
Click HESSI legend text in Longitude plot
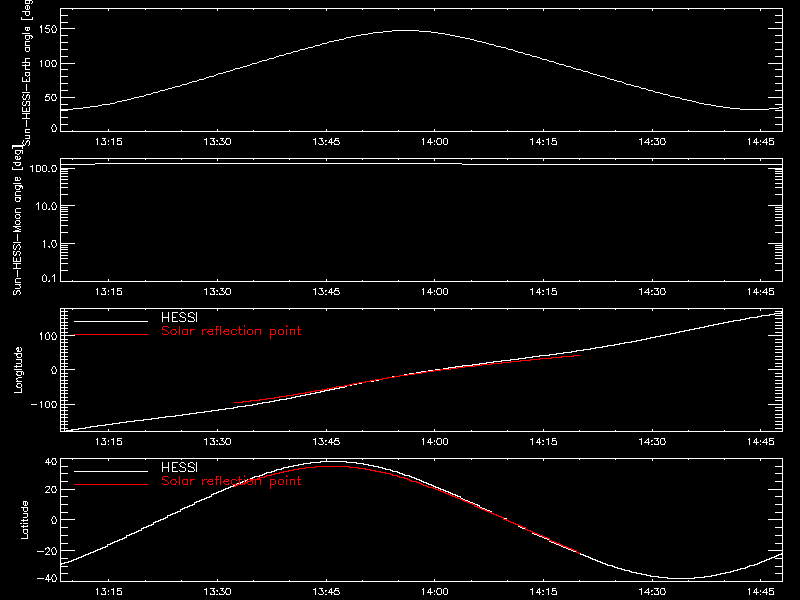179,317
